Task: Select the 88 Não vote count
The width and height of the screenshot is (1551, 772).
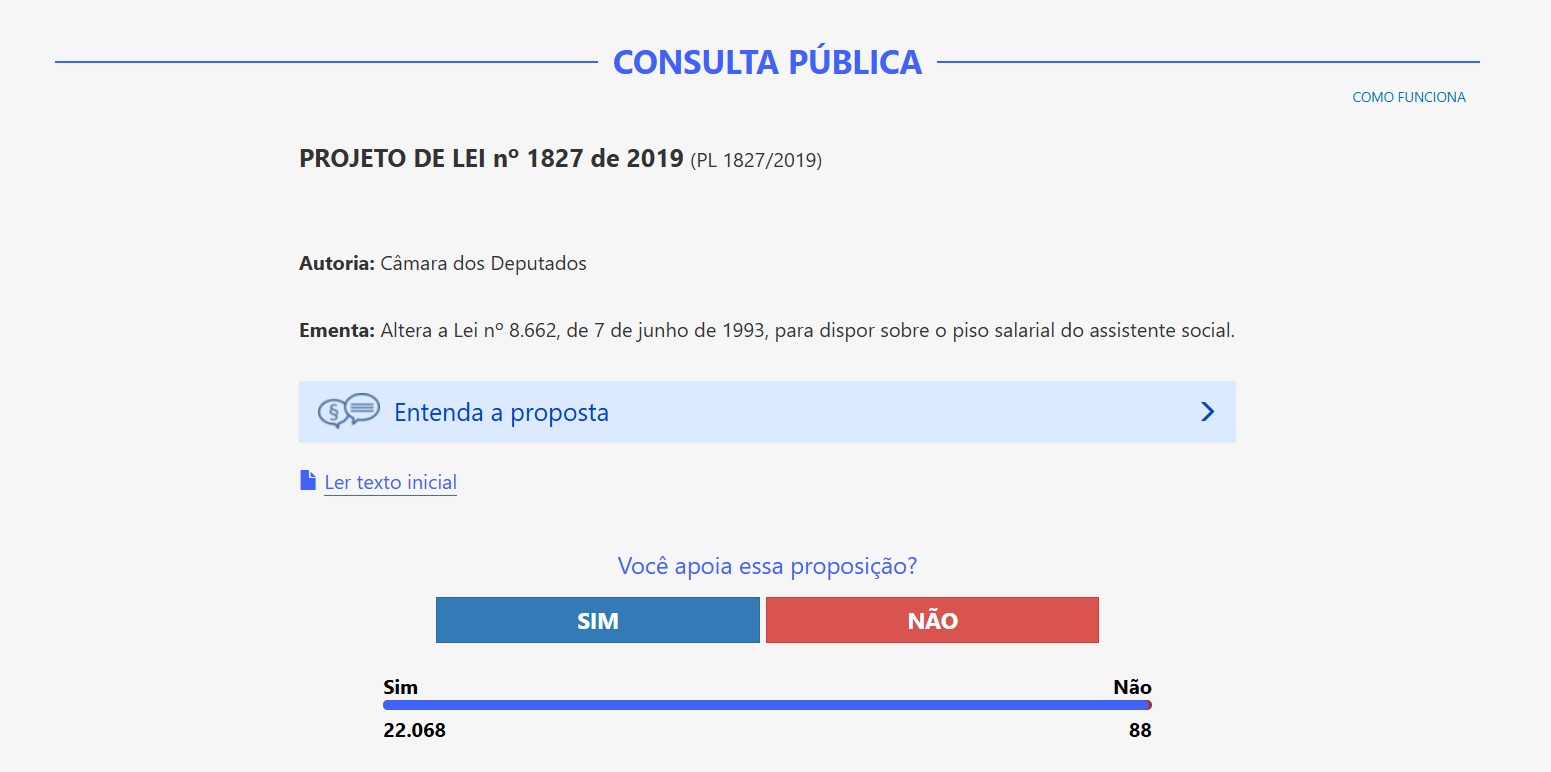Action: pos(1140,730)
